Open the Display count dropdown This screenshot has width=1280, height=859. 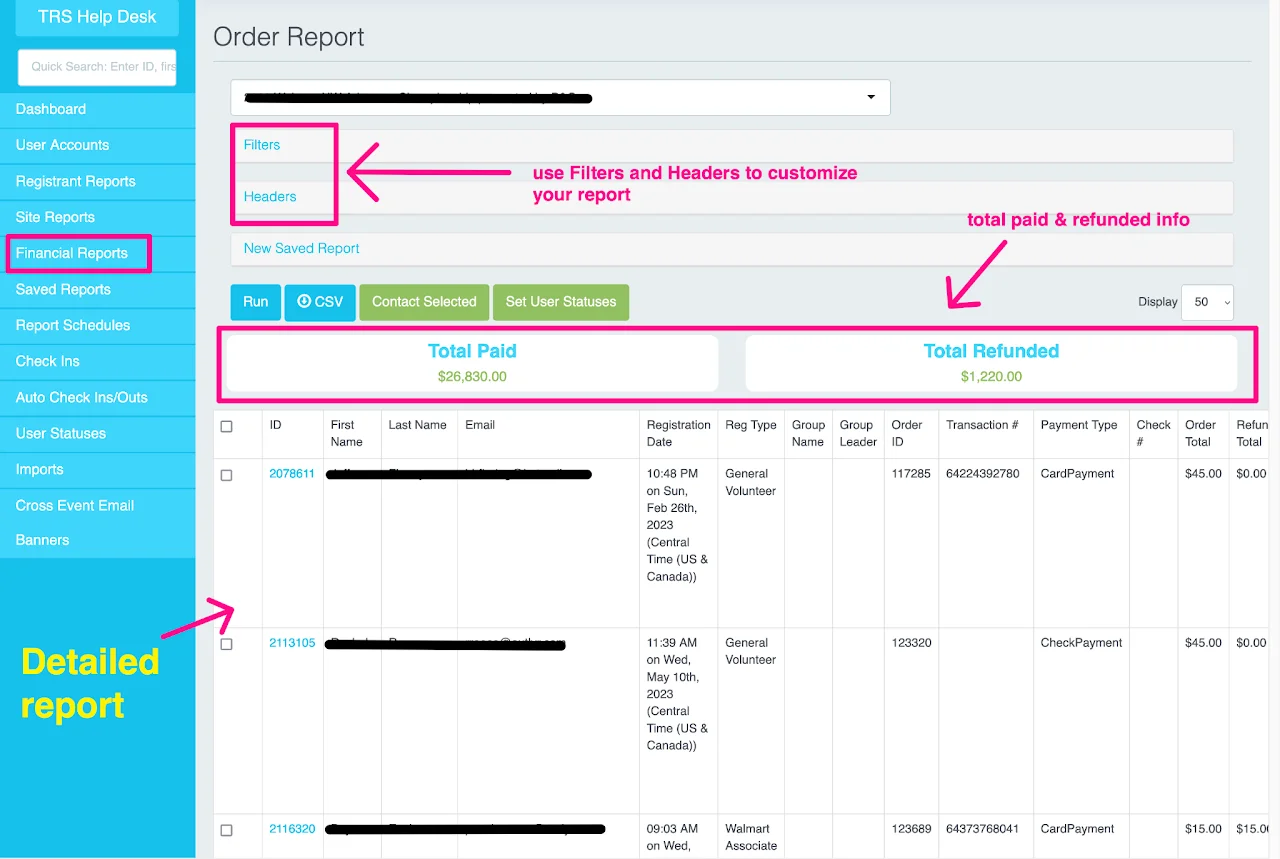click(1207, 302)
